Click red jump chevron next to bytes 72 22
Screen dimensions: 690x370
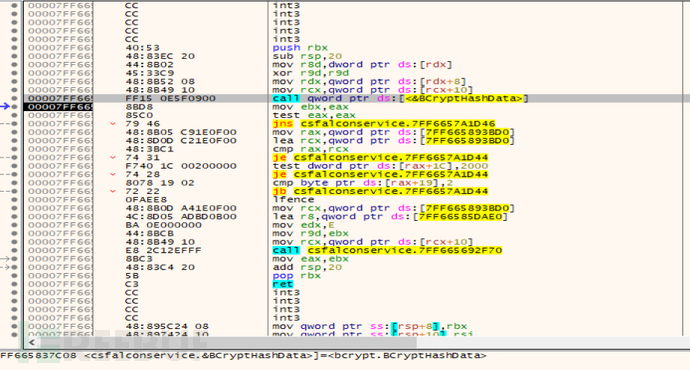click(x=113, y=191)
